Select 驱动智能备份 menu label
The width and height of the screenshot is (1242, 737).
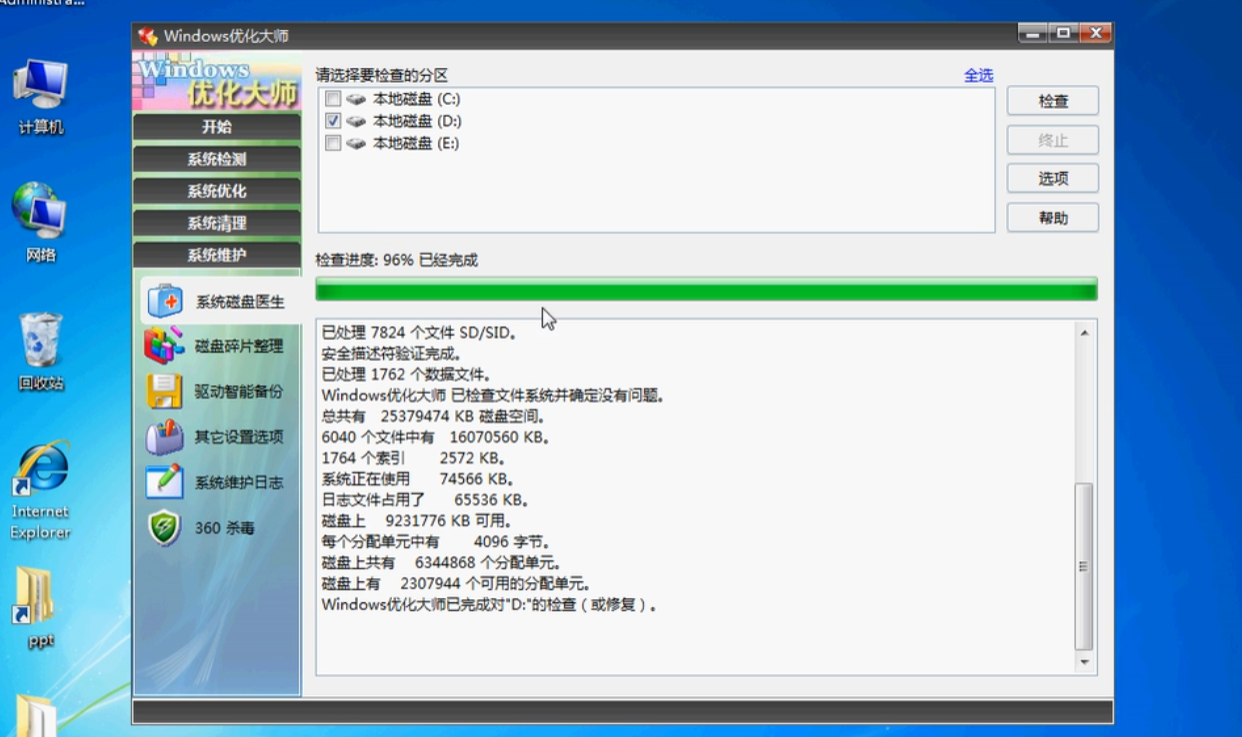(x=239, y=391)
